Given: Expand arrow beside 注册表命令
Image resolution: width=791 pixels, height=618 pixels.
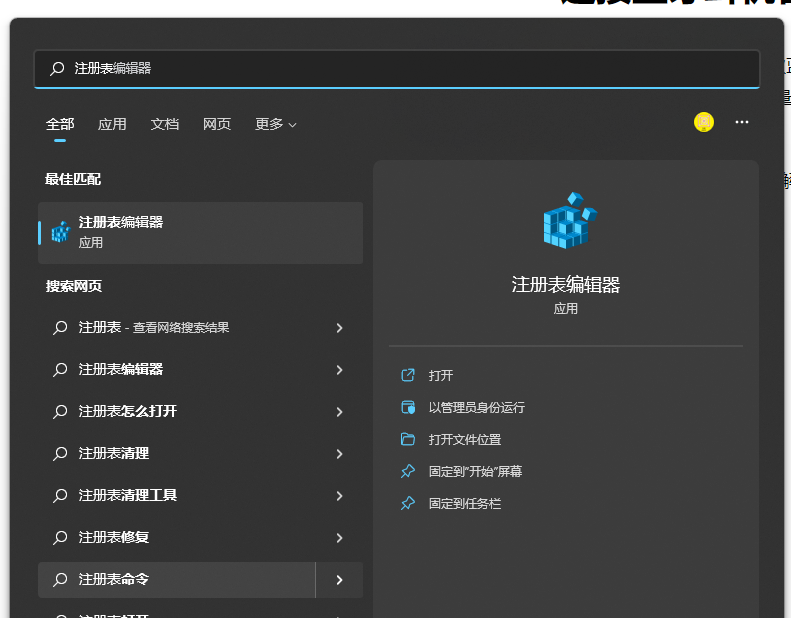Looking at the screenshot, I should [x=340, y=580].
